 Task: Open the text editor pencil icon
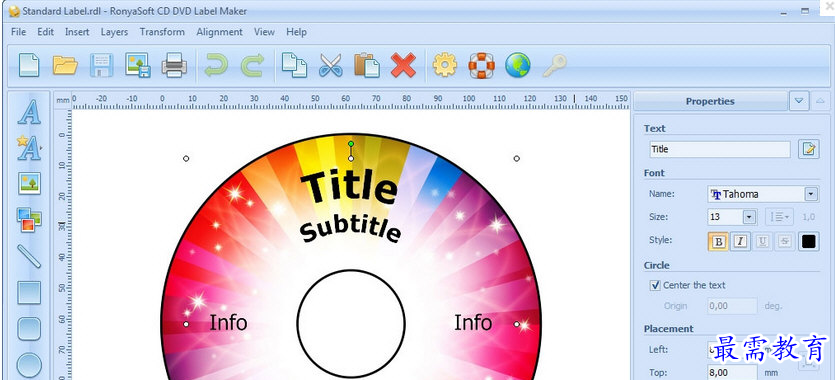click(x=809, y=149)
